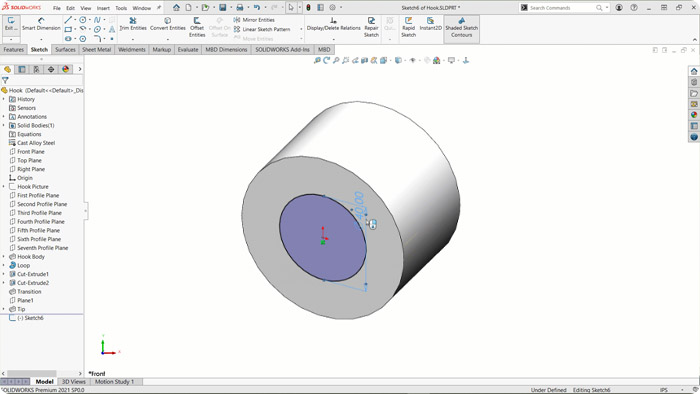Expand the Loop feature
Viewport: 700px width, 394px height.
coord(4,265)
